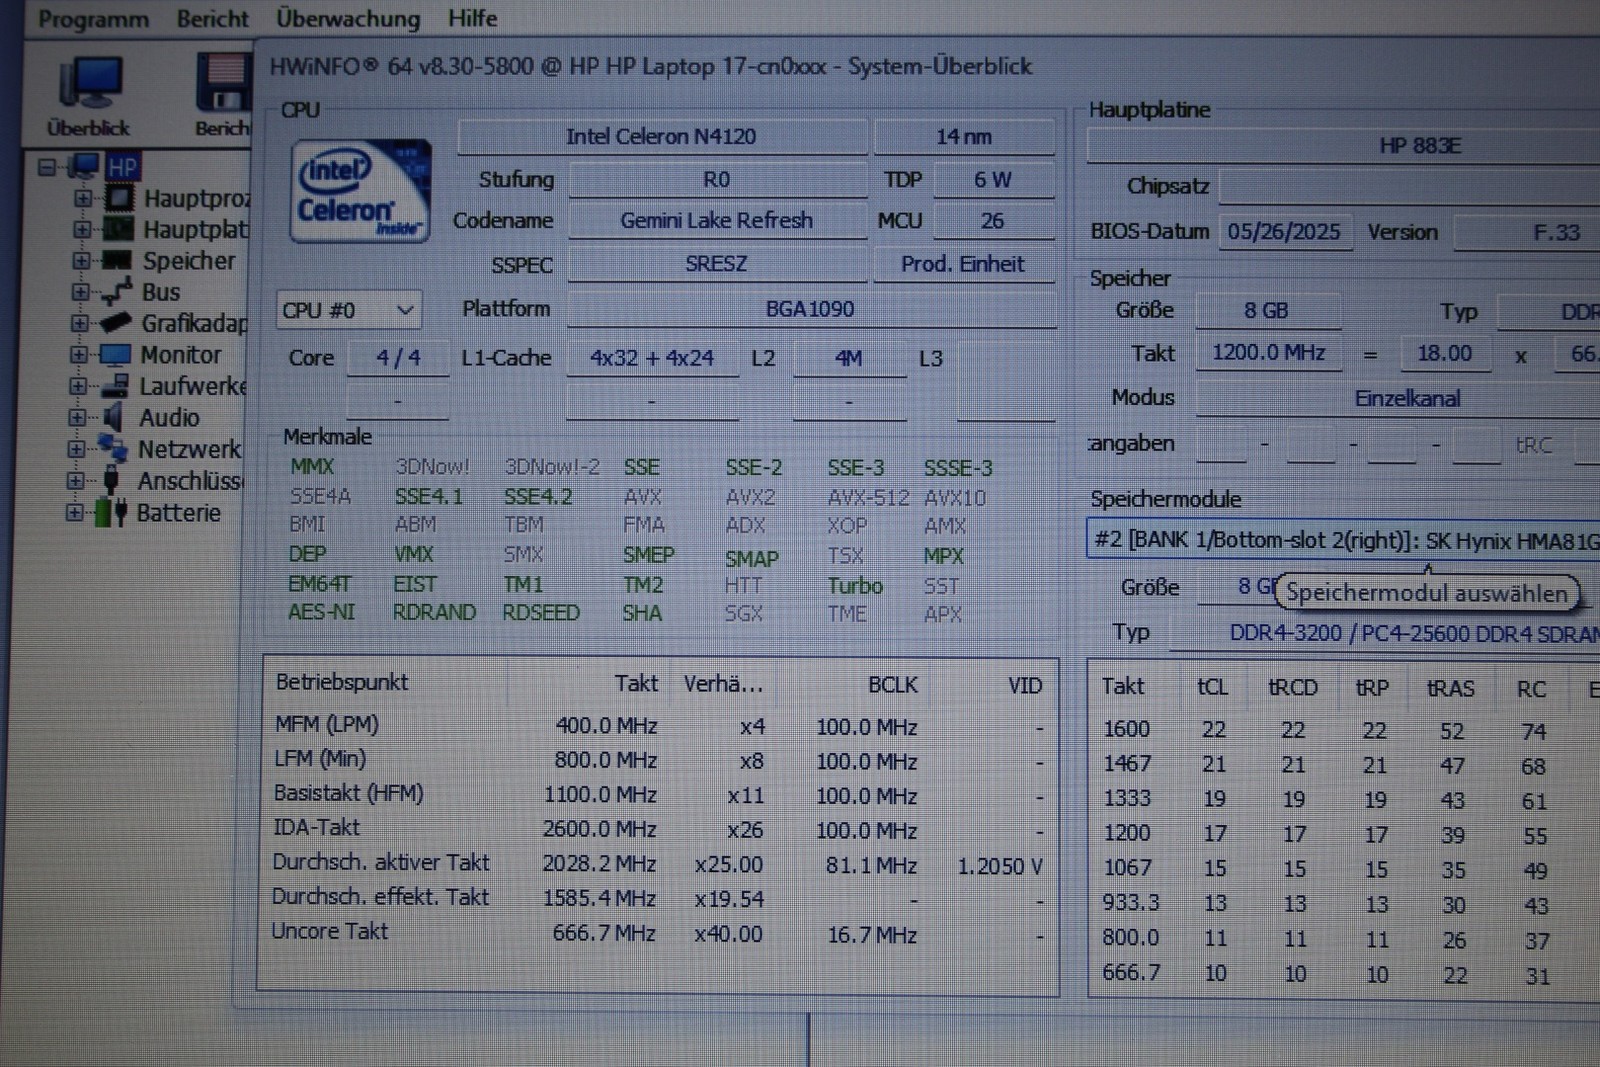
Task: Click the Speicher memory module icon
Action: tap(117, 260)
